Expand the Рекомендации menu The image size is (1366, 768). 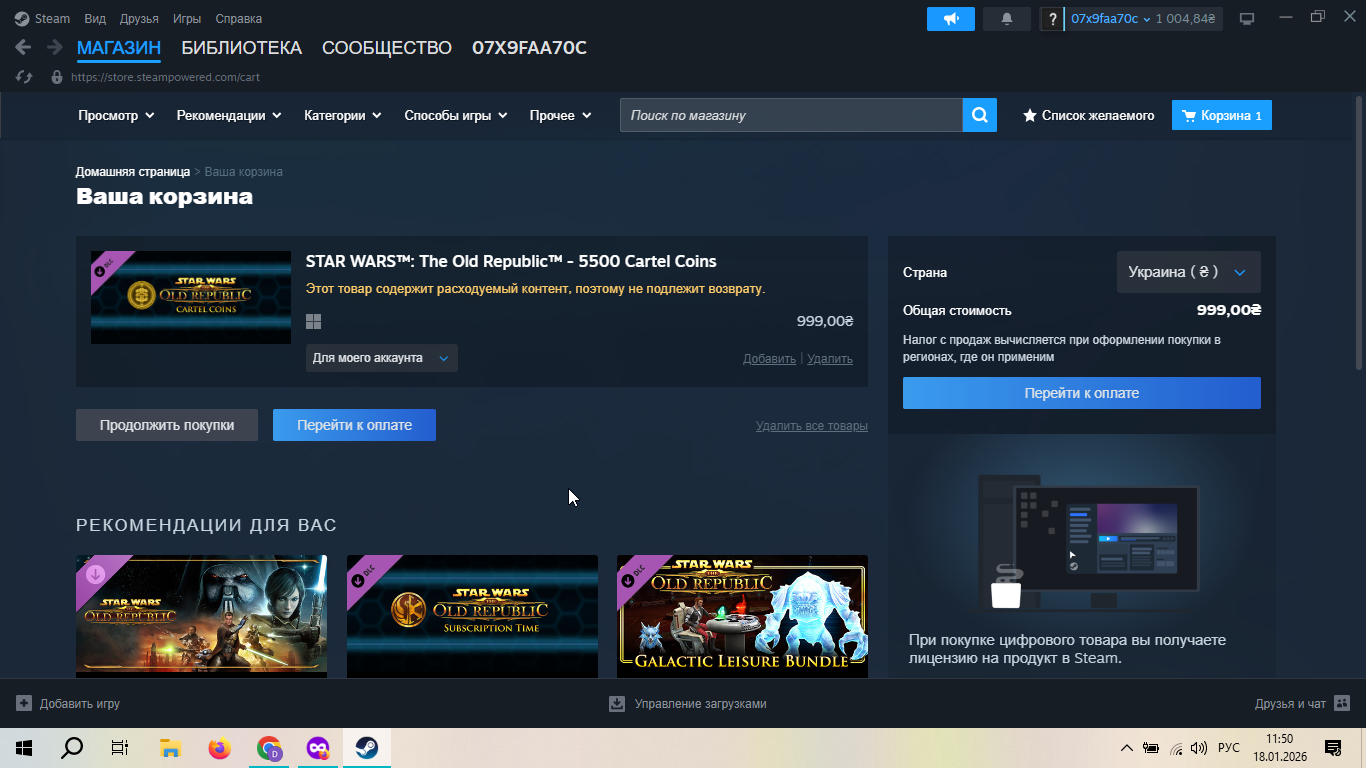point(229,115)
